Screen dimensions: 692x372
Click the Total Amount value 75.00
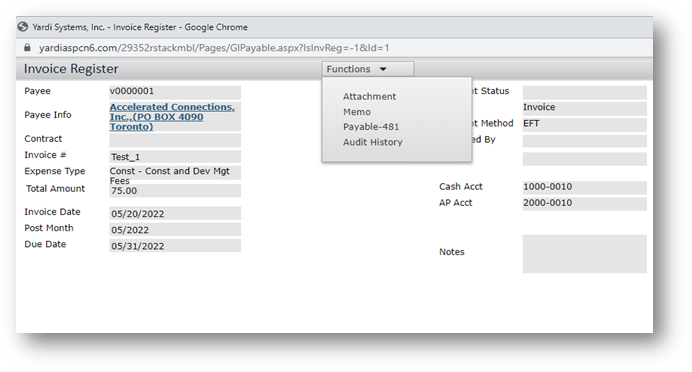[x=175, y=191]
